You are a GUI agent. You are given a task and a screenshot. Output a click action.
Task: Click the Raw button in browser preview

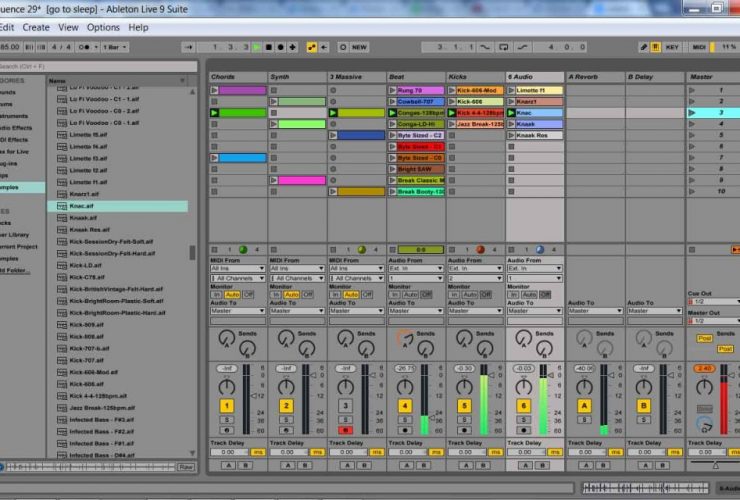tap(186, 467)
